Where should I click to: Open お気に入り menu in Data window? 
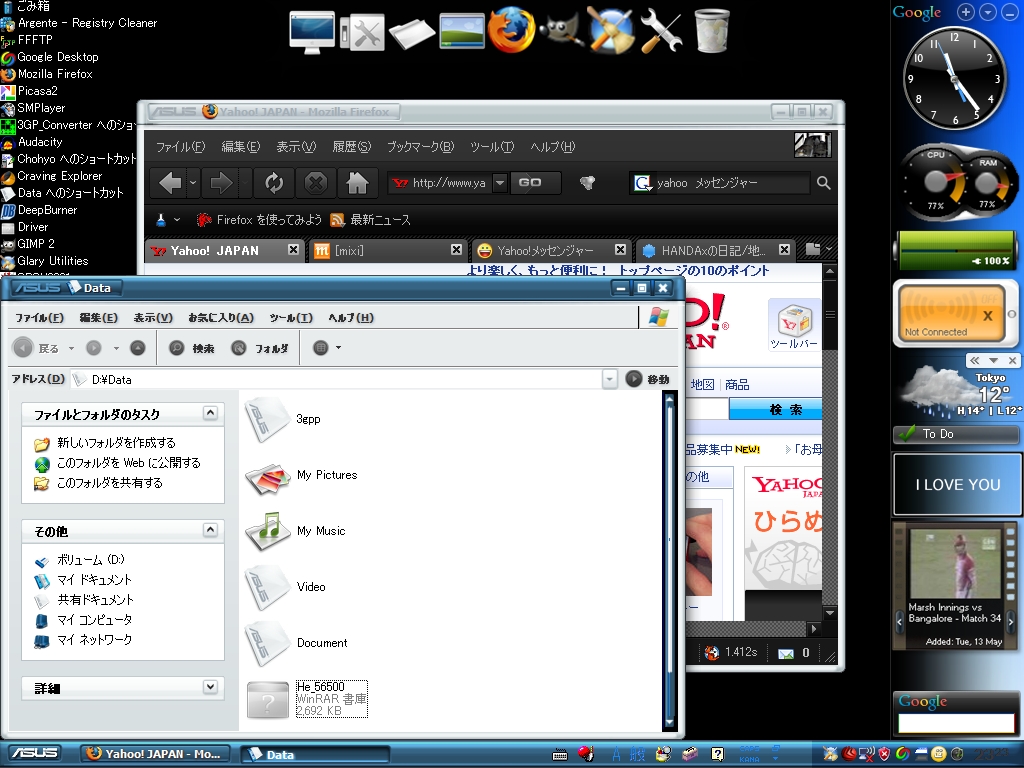tap(221, 318)
